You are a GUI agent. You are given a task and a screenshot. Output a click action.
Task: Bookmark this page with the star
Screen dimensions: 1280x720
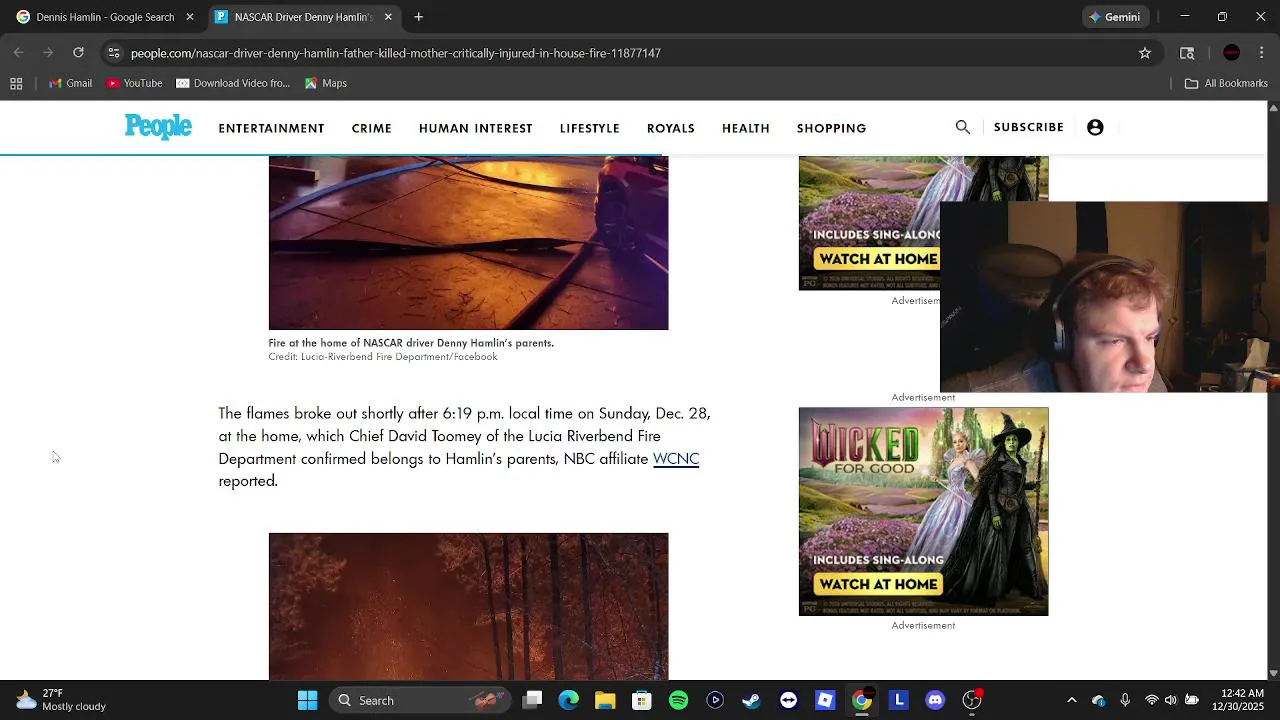[x=1145, y=53]
